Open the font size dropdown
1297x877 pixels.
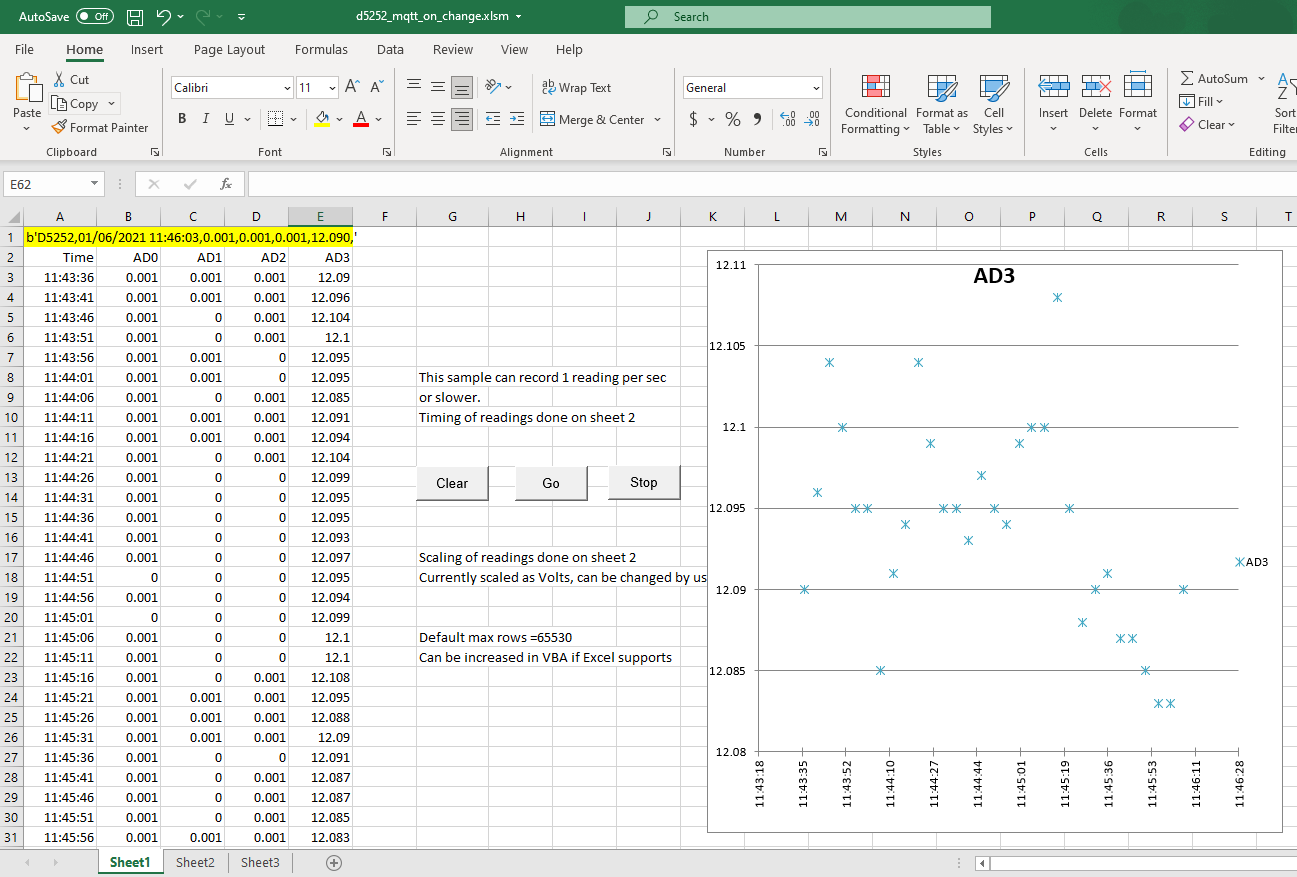click(332, 88)
